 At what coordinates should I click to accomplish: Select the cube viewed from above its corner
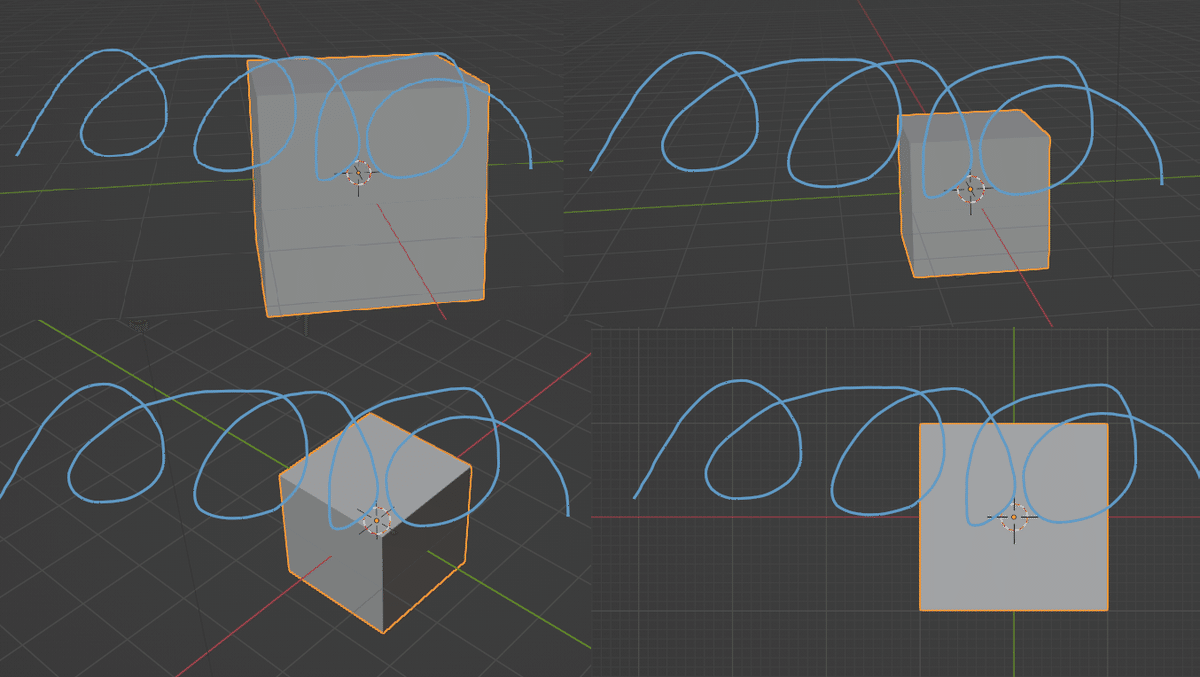click(x=376, y=522)
